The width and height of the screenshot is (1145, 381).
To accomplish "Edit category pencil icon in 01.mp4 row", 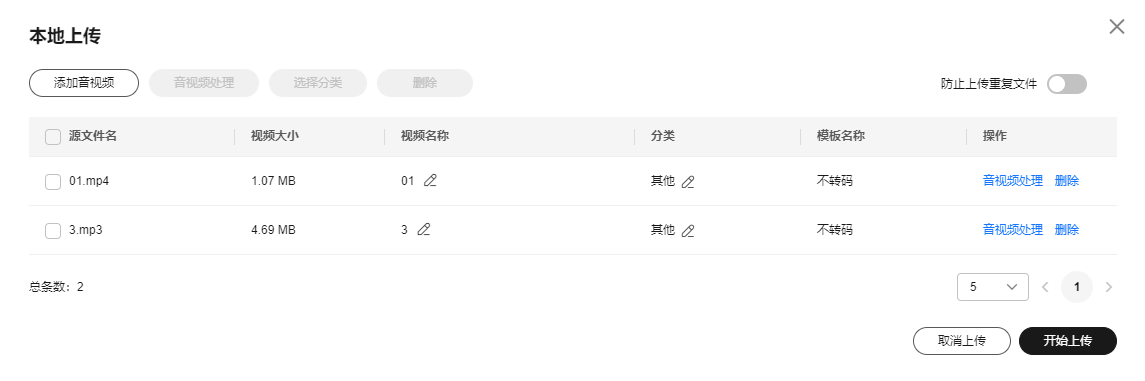I will [688, 182].
